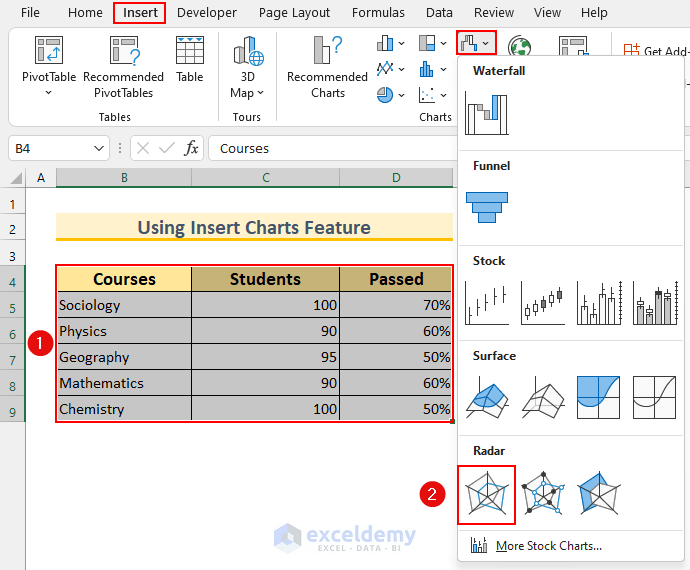Insert a Table
Screen dimensions: 690x570
[x=190, y=59]
